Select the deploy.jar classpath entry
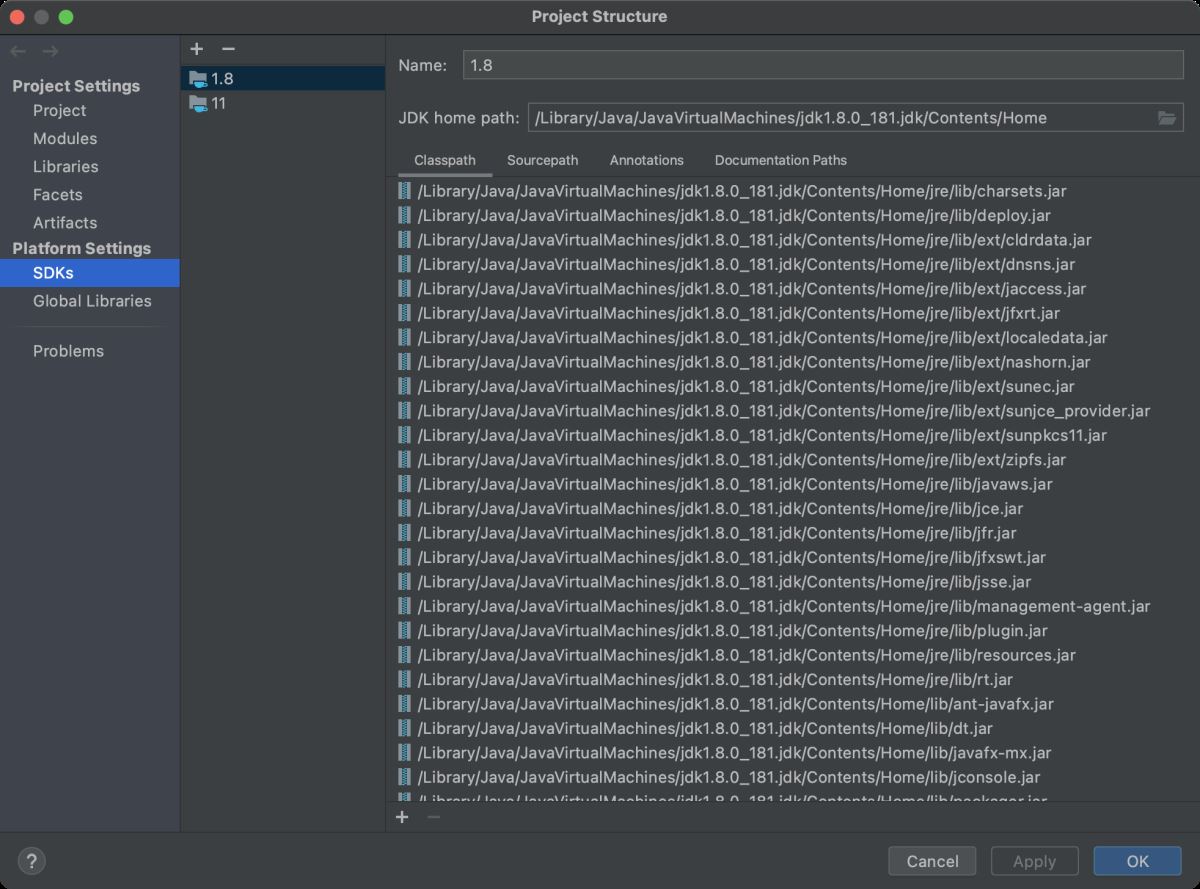 click(734, 215)
